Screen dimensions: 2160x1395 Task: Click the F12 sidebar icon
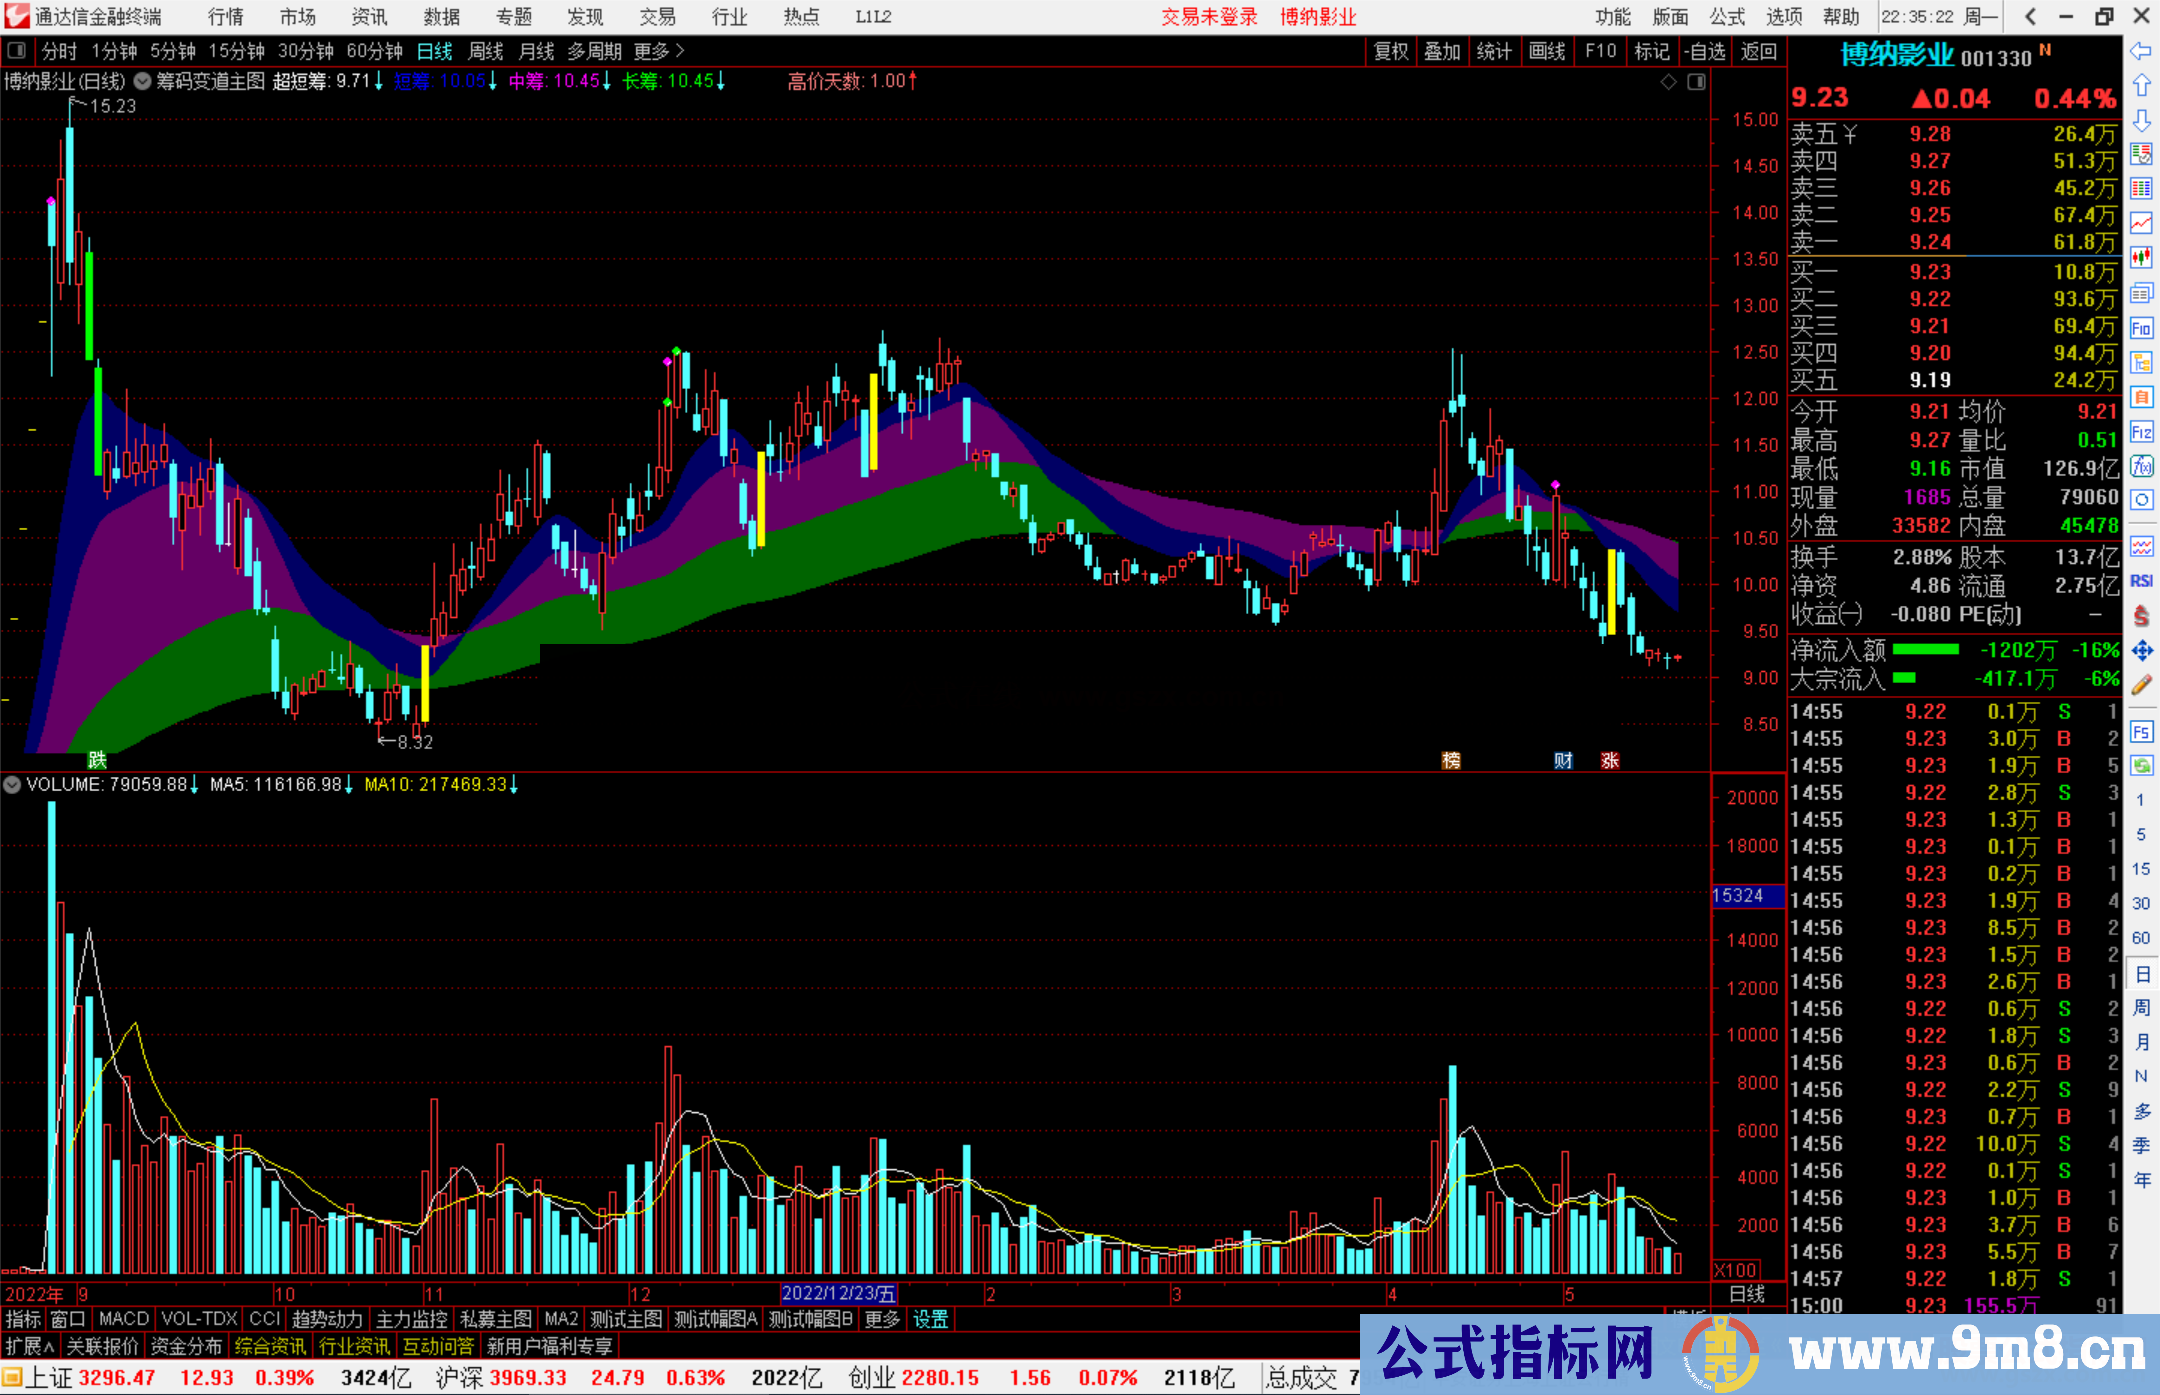point(2141,432)
